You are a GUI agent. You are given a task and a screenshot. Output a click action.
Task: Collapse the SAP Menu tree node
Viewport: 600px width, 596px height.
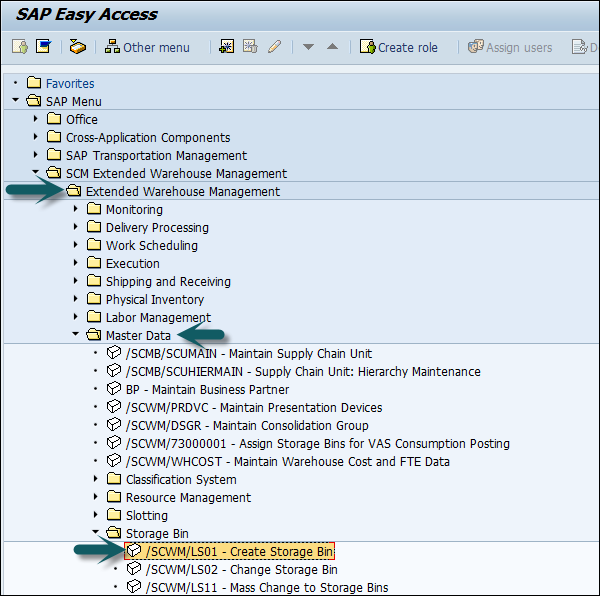[16, 101]
